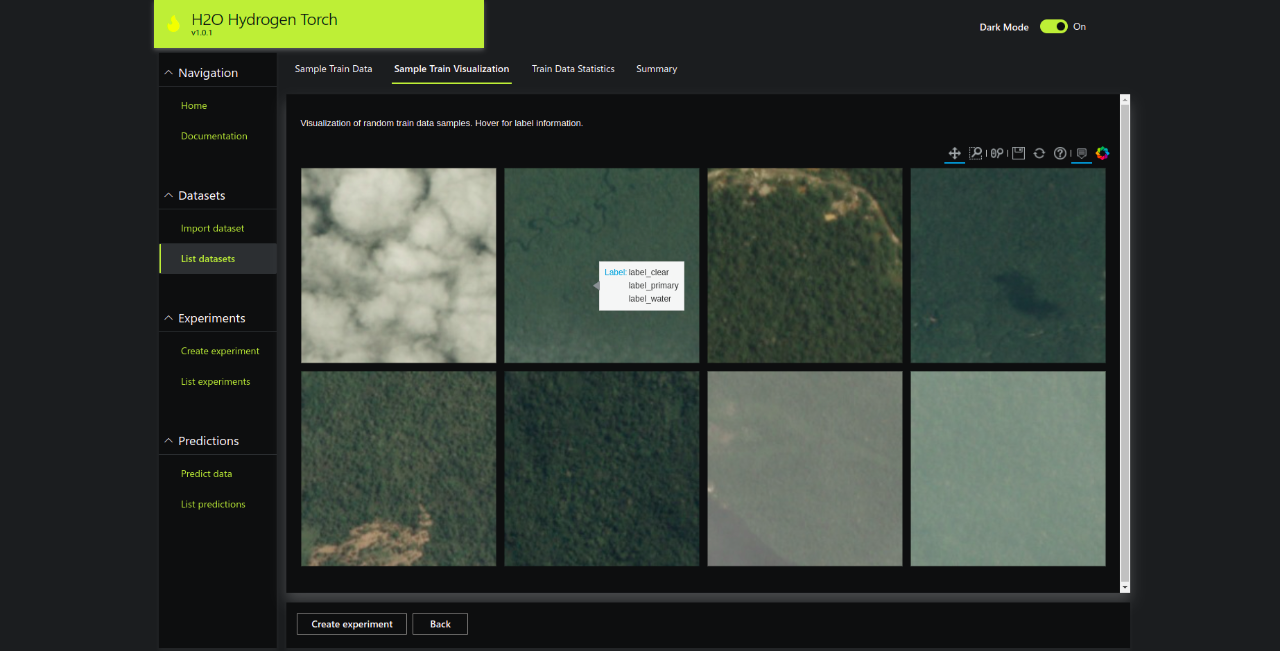Click the cloudy sample image thumbnail
1280x651 pixels.
398,265
